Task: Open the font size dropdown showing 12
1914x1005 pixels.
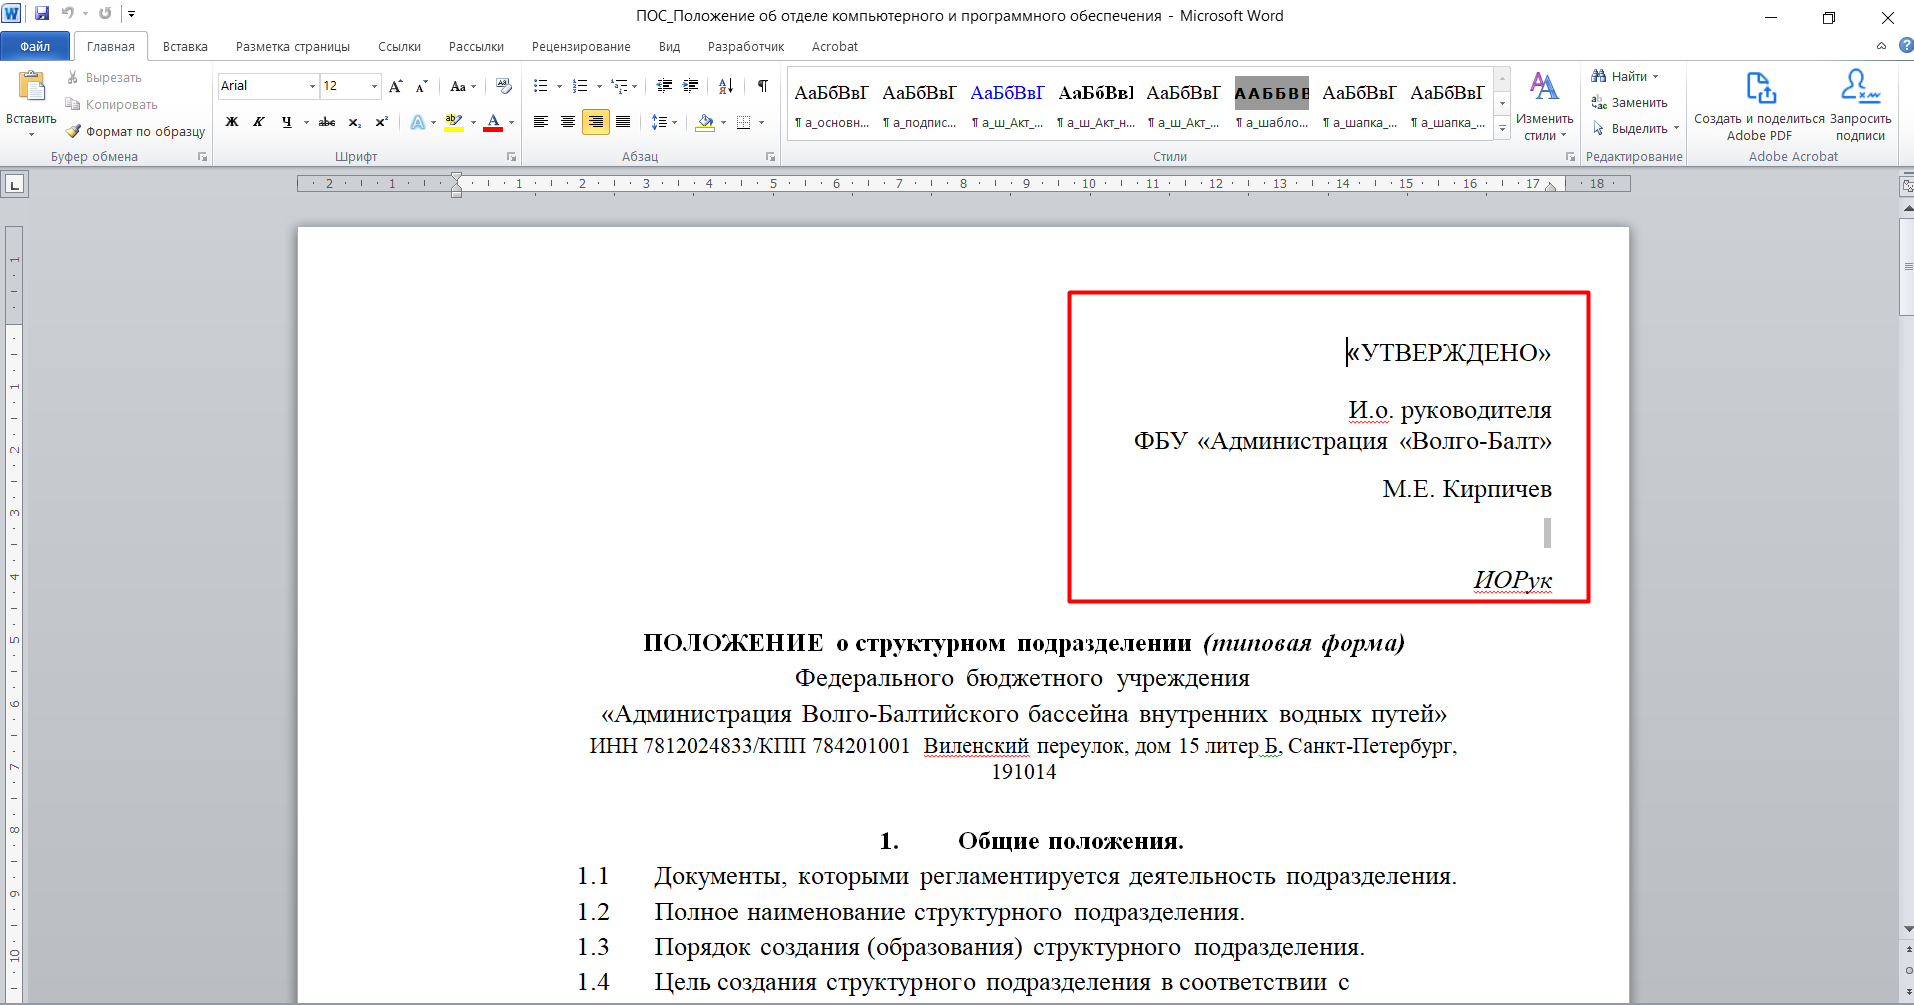Action: (375, 86)
